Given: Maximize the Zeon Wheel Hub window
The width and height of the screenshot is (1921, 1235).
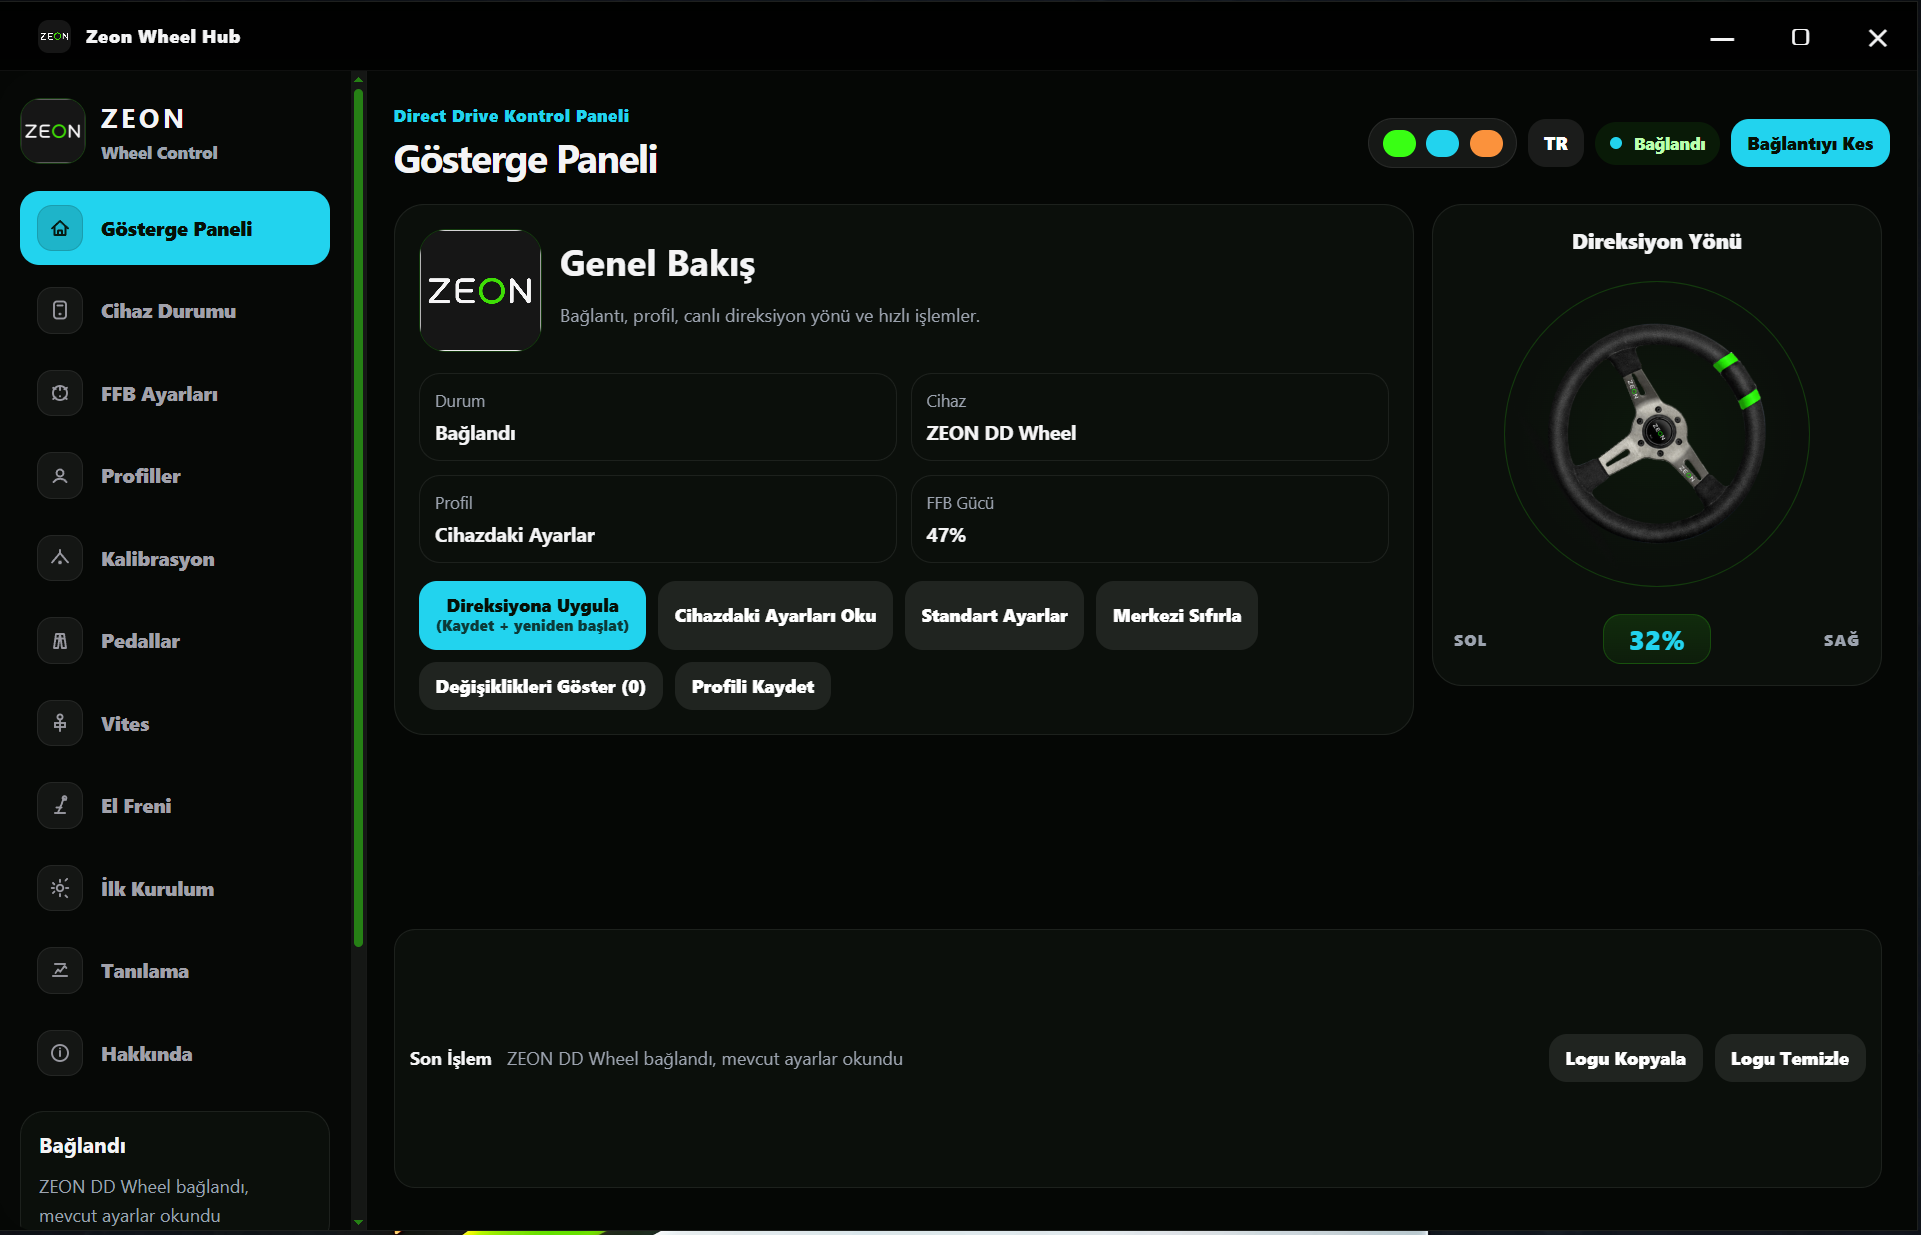Looking at the screenshot, I should [1800, 37].
